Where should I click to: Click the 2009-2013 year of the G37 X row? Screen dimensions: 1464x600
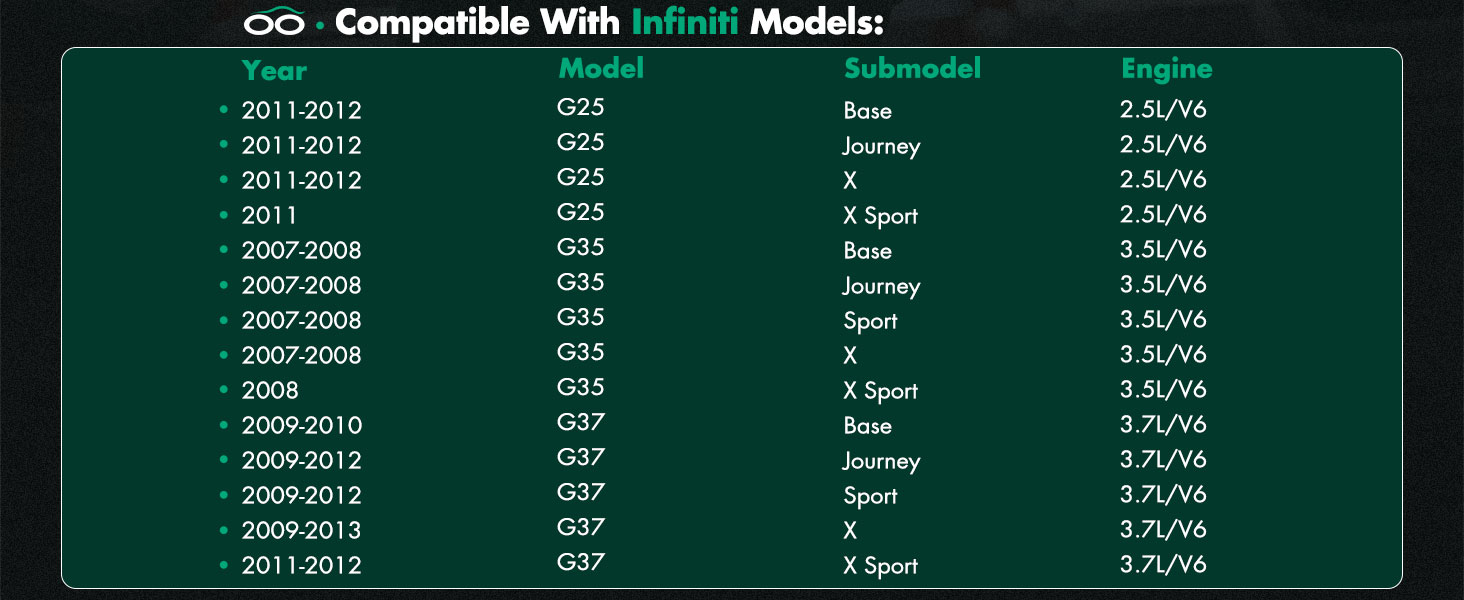coord(301,530)
